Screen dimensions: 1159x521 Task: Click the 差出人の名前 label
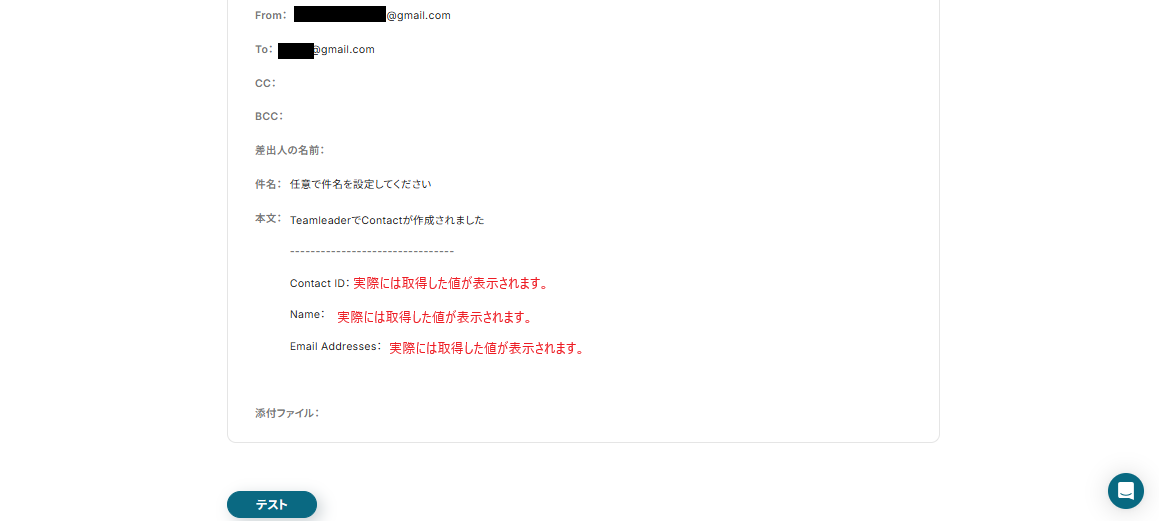[x=290, y=150]
